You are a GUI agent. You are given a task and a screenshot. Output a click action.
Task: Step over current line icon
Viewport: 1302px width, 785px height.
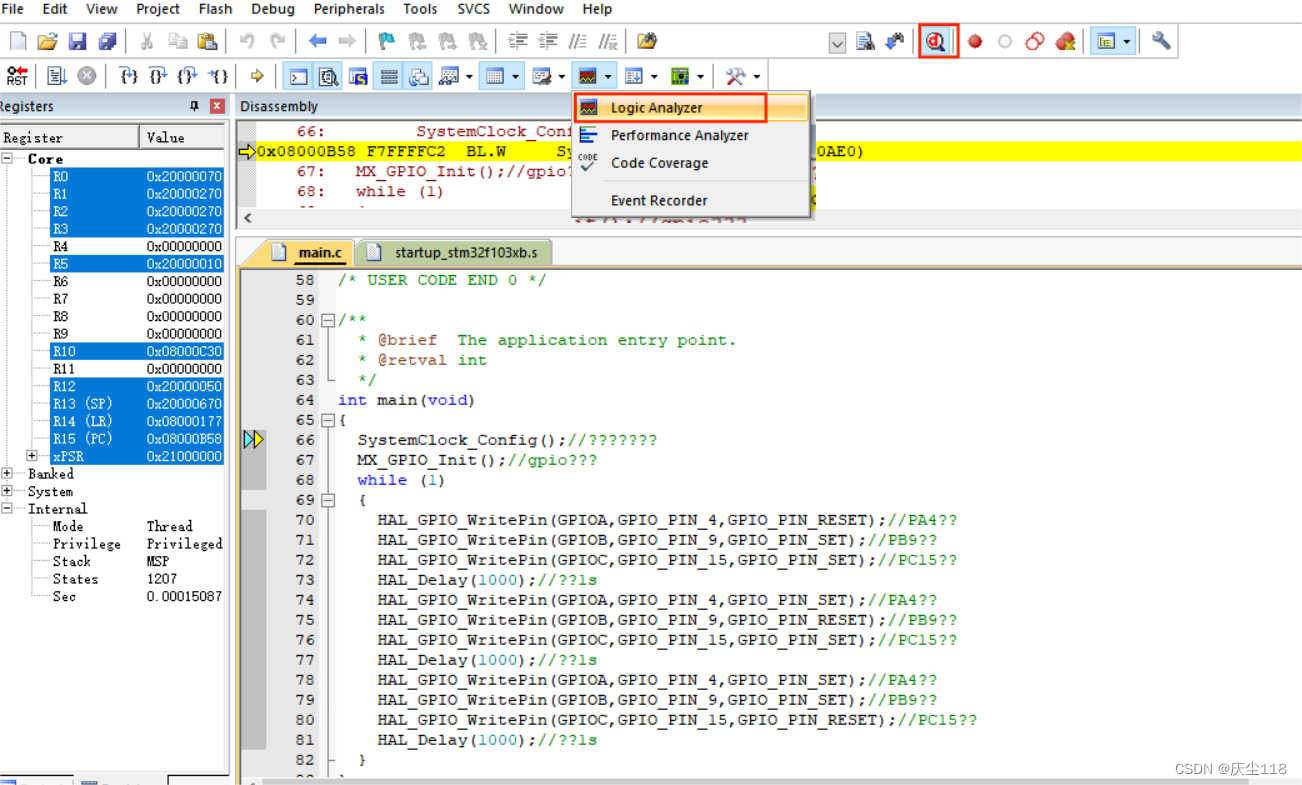click(x=158, y=76)
